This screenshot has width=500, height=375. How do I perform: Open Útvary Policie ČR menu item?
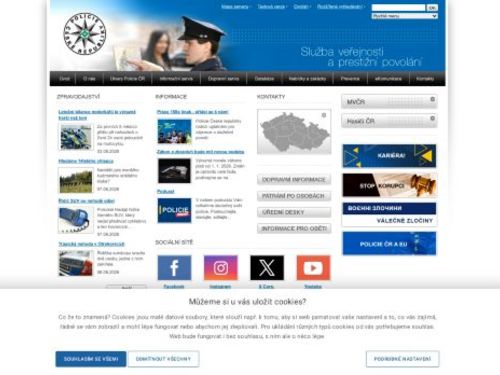127,79
